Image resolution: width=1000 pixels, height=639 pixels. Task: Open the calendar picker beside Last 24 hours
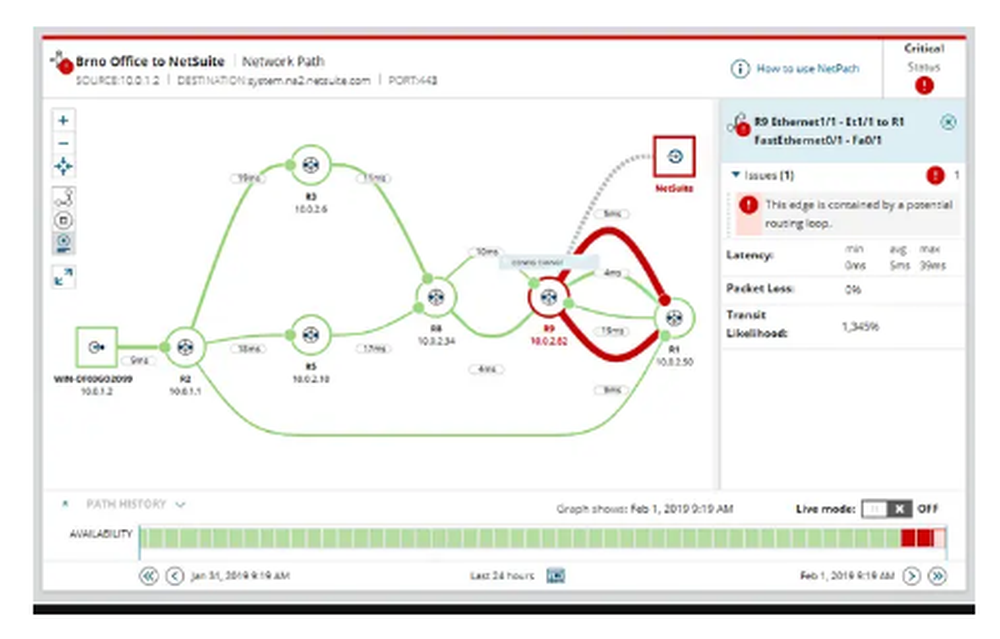point(555,576)
